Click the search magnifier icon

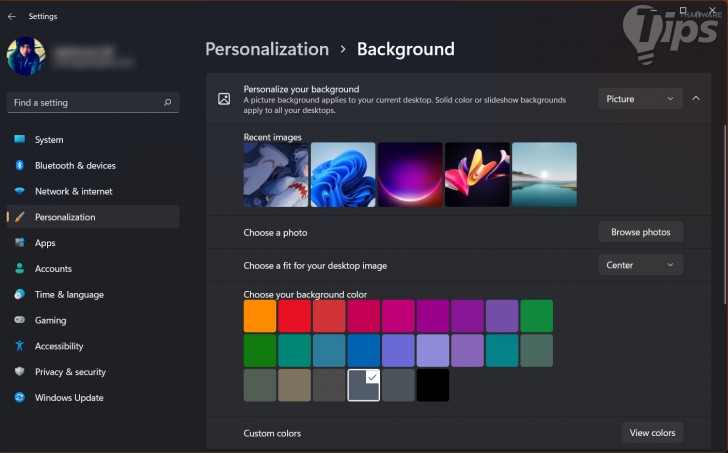click(168, 102)
